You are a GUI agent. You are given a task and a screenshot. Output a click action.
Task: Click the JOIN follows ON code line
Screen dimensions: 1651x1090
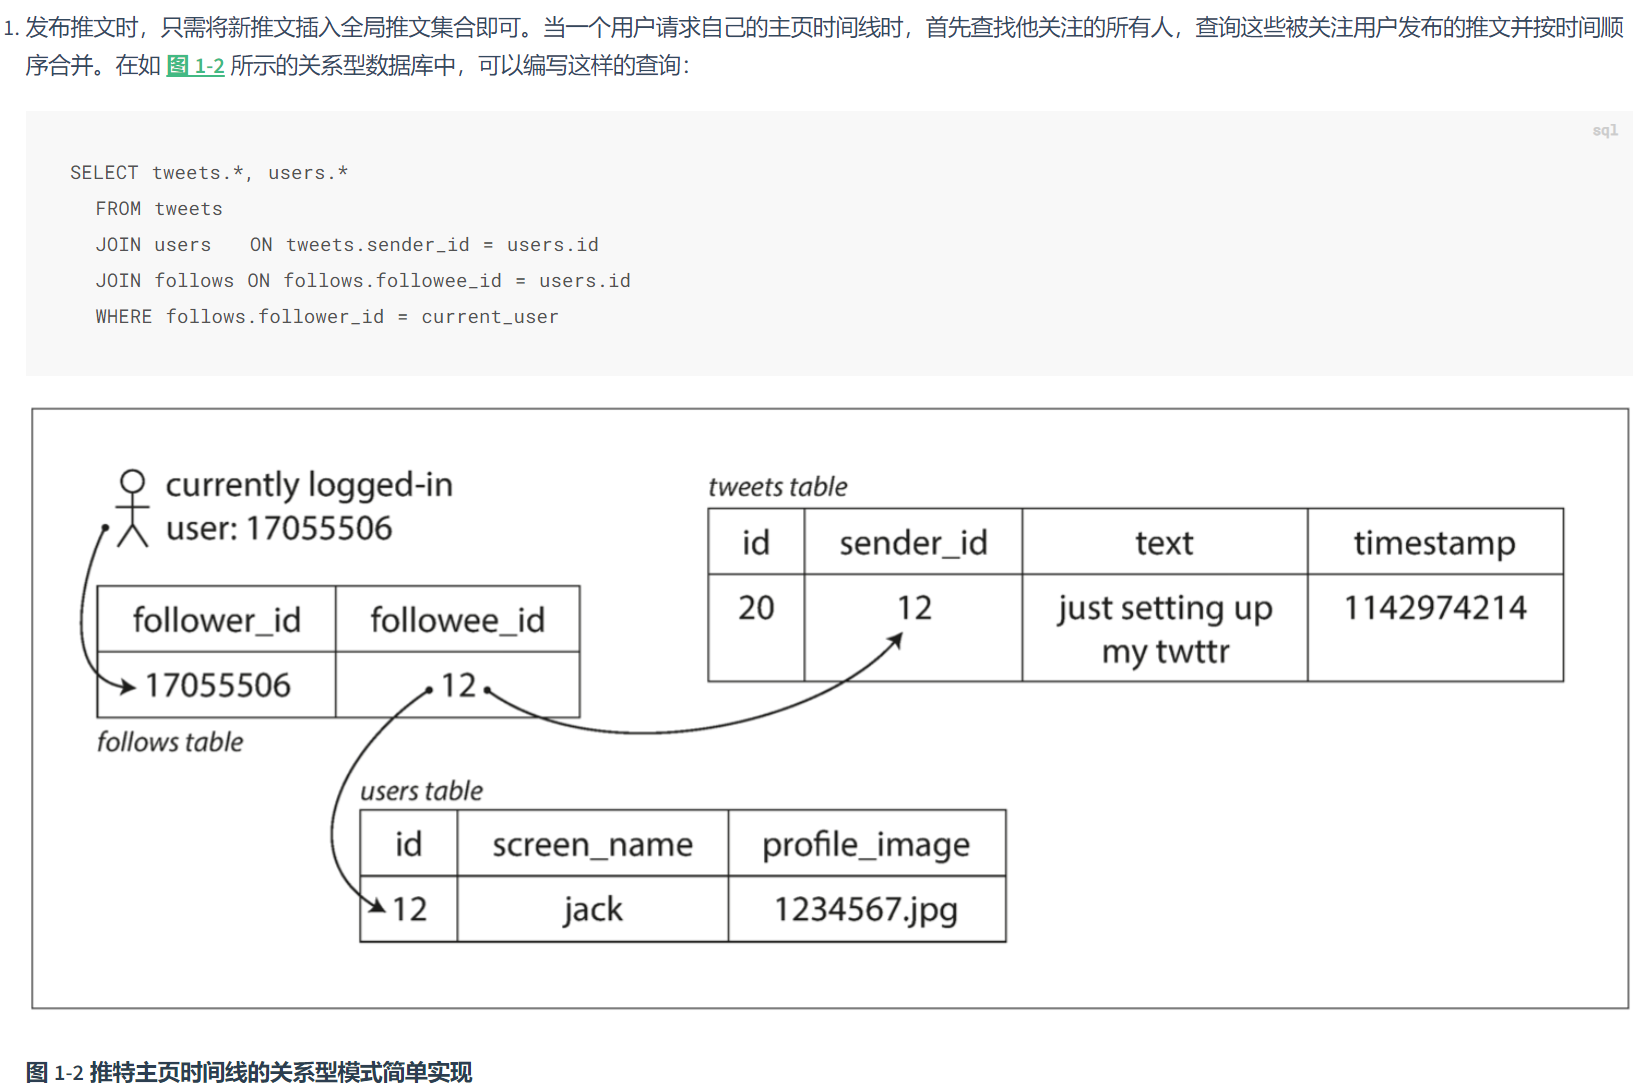click(x=362, y=281)
